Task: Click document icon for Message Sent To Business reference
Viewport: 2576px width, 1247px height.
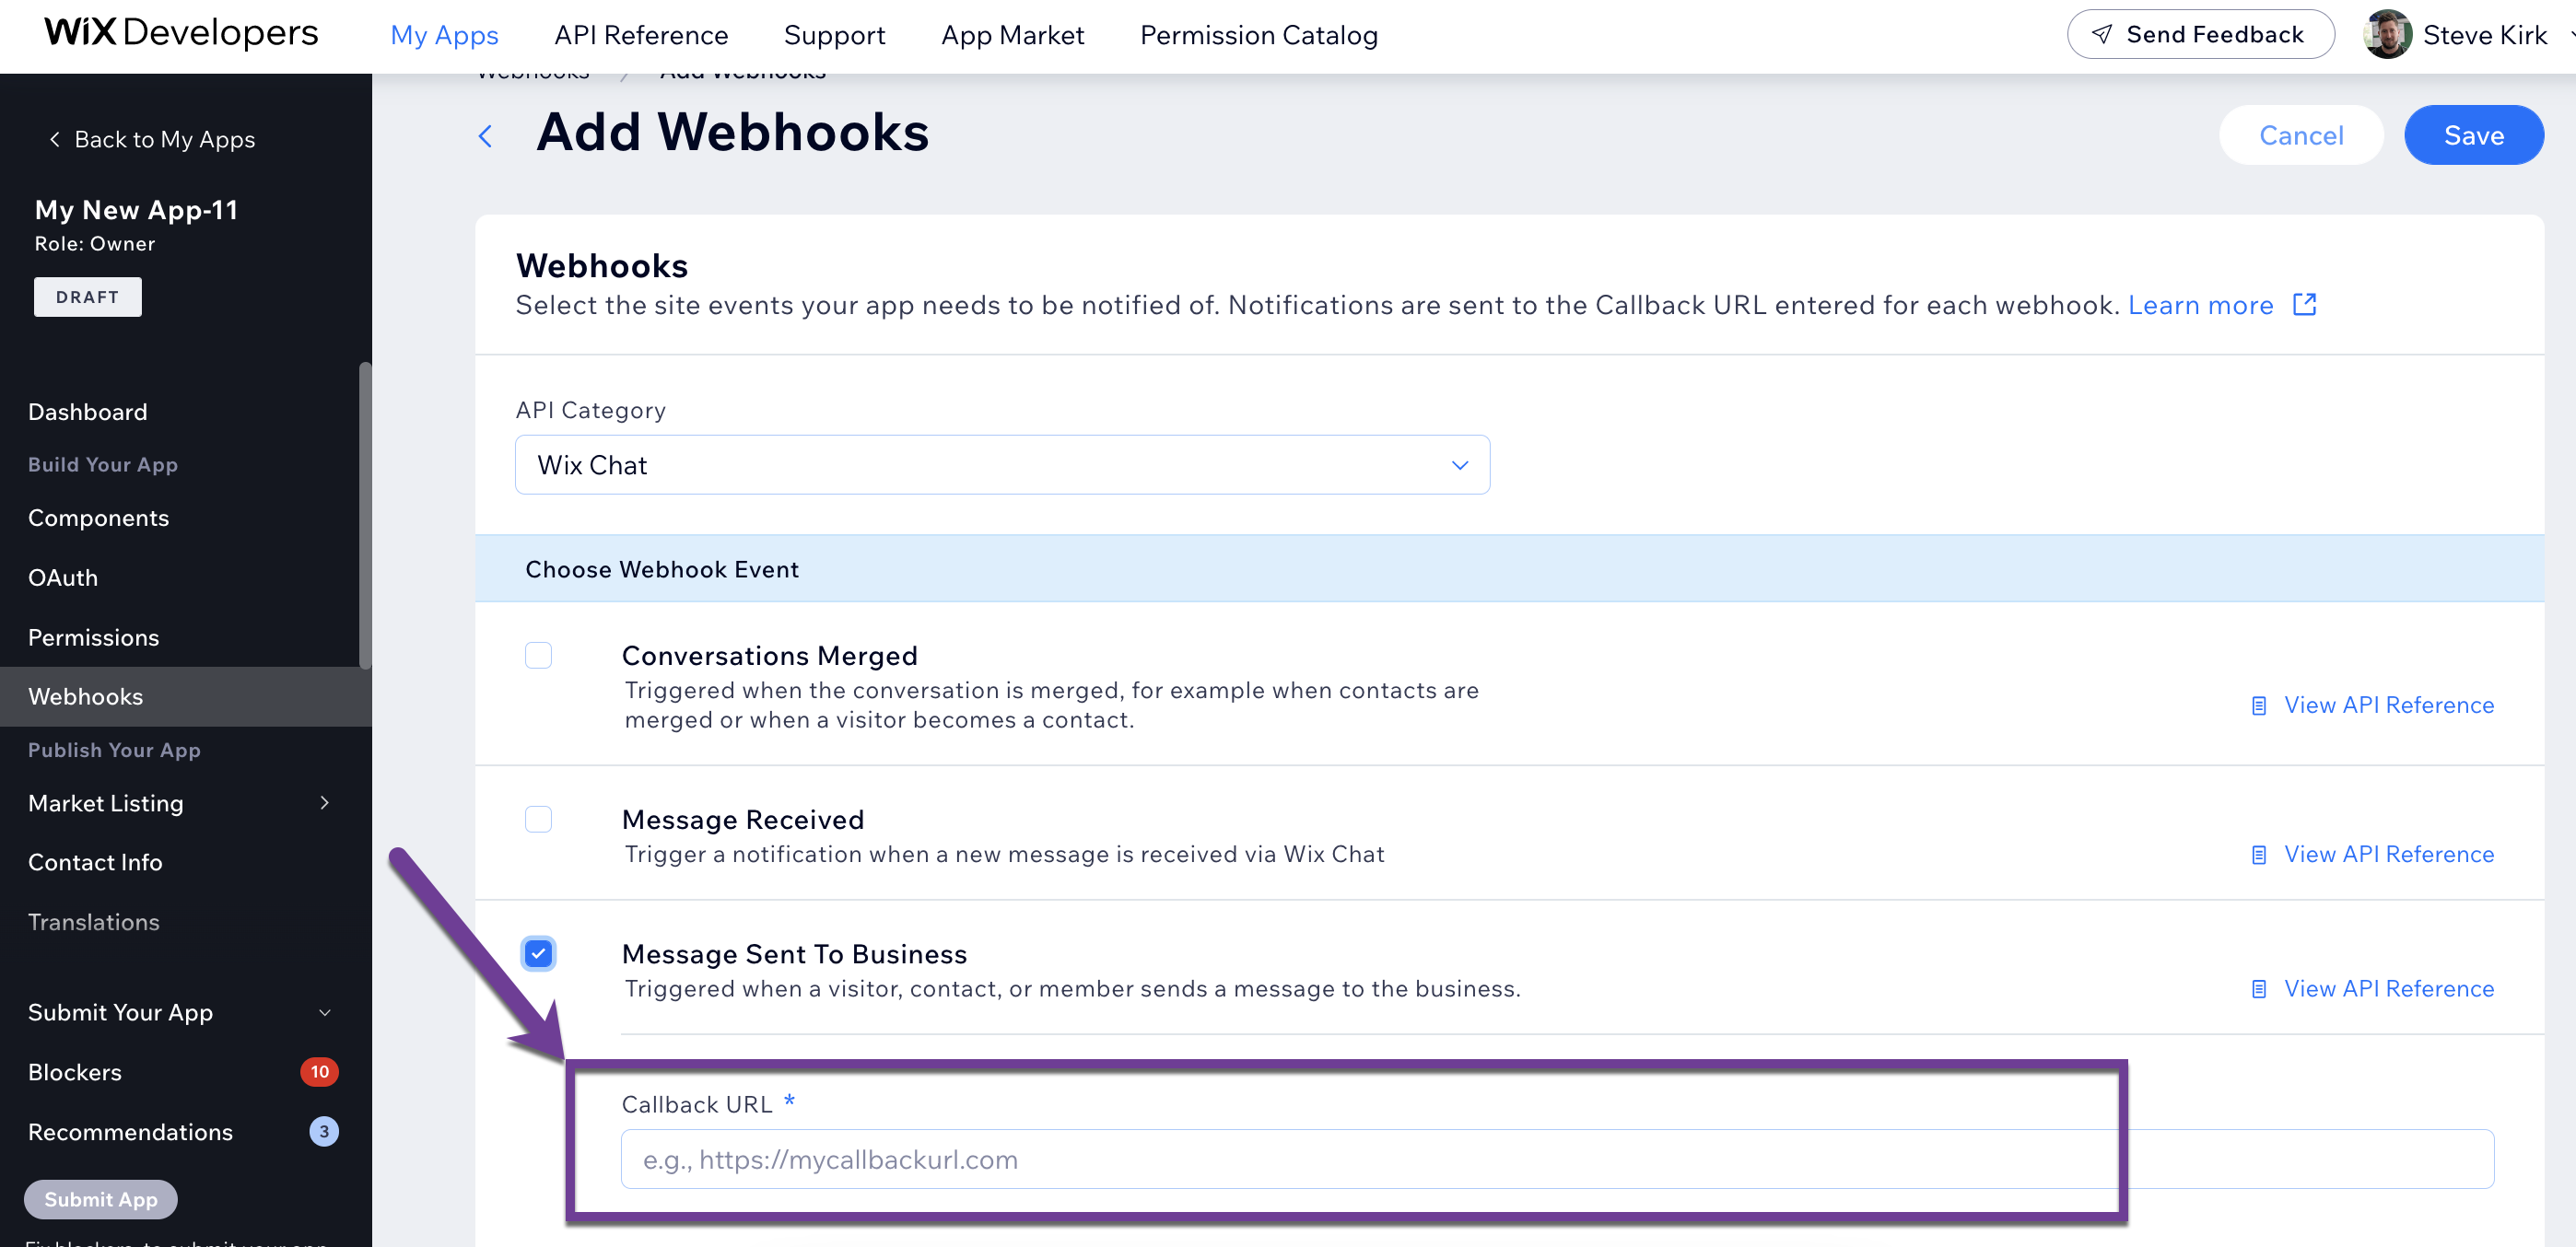Action: (x=2259, y=989)
